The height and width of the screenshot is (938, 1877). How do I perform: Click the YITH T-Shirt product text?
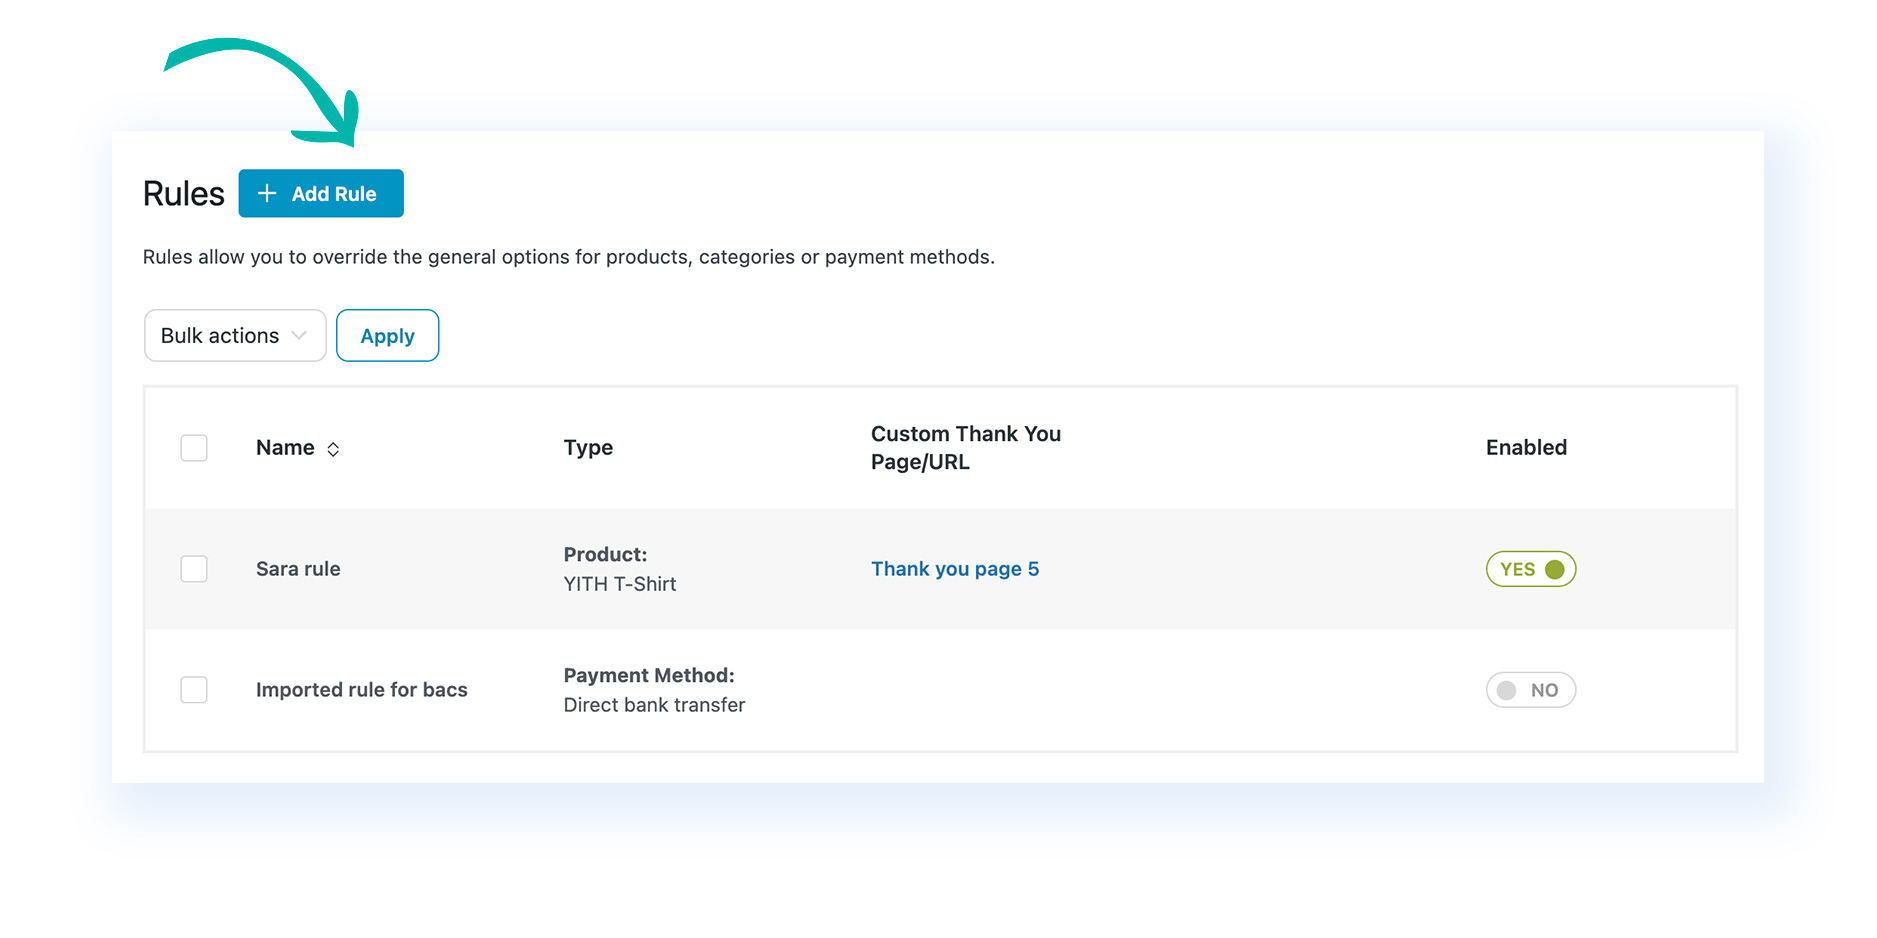(619, 584)
